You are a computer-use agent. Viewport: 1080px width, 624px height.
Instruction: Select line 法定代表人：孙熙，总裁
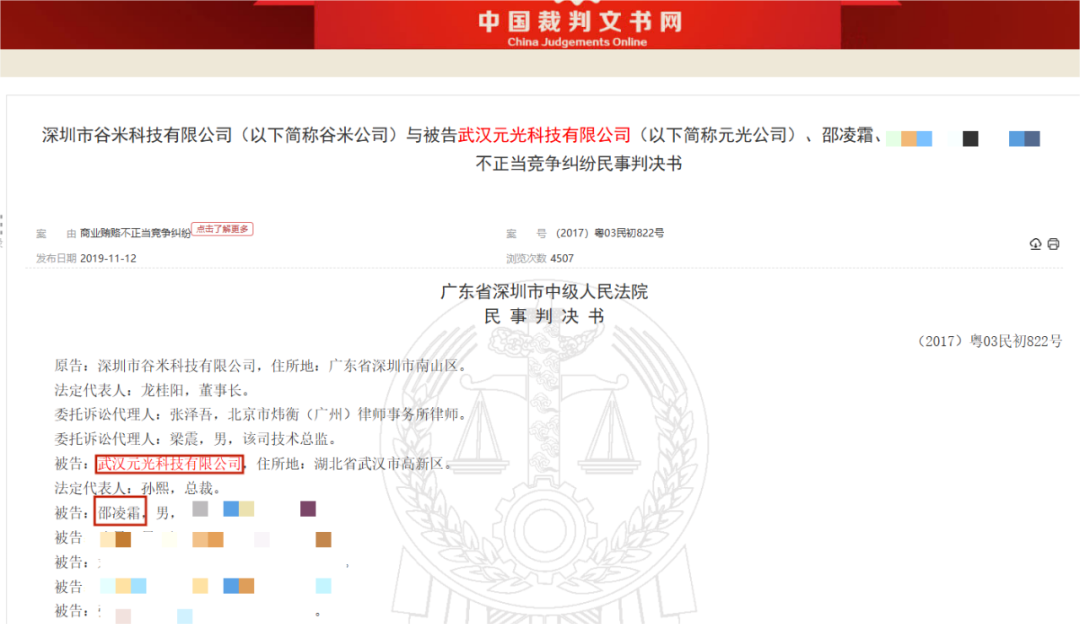coord(138,488)
